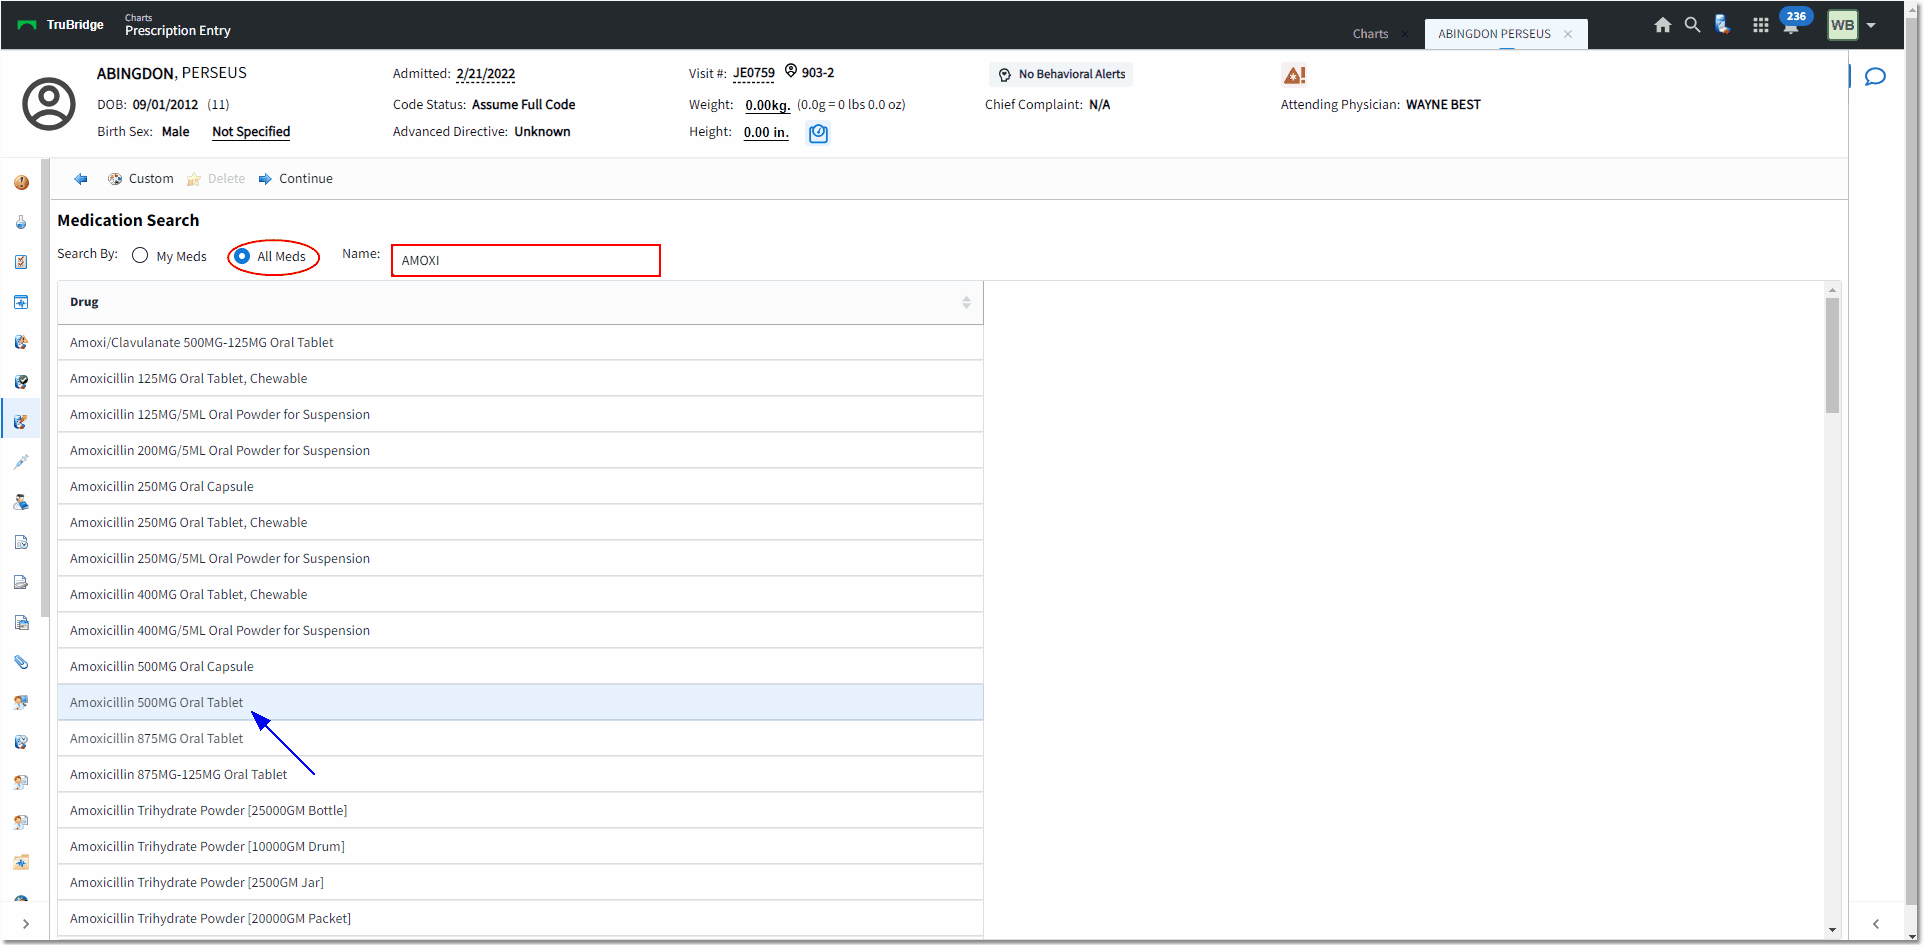This screenshot has width=1924, height=947.
Task: Go to the Home screen icon
Action: point(1662,25)
